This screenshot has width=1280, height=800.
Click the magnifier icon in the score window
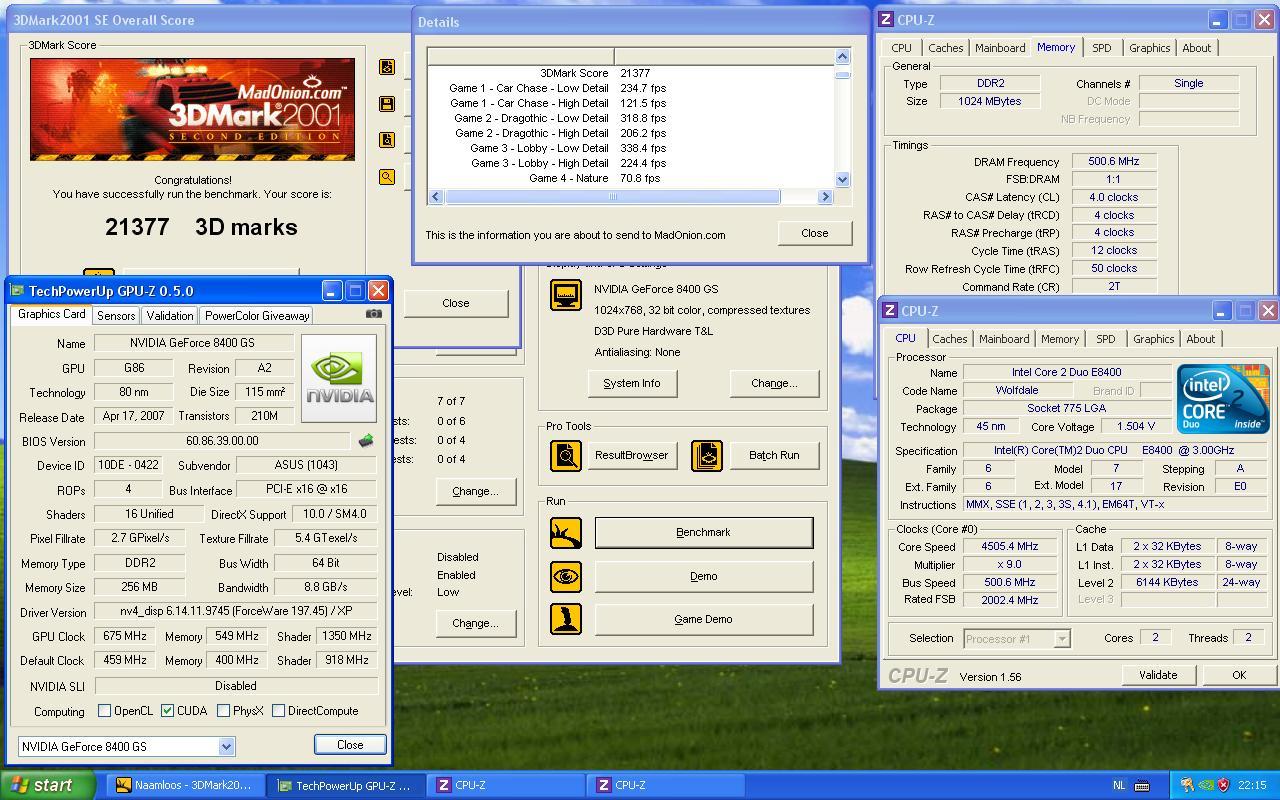click(x=387, y=177)
